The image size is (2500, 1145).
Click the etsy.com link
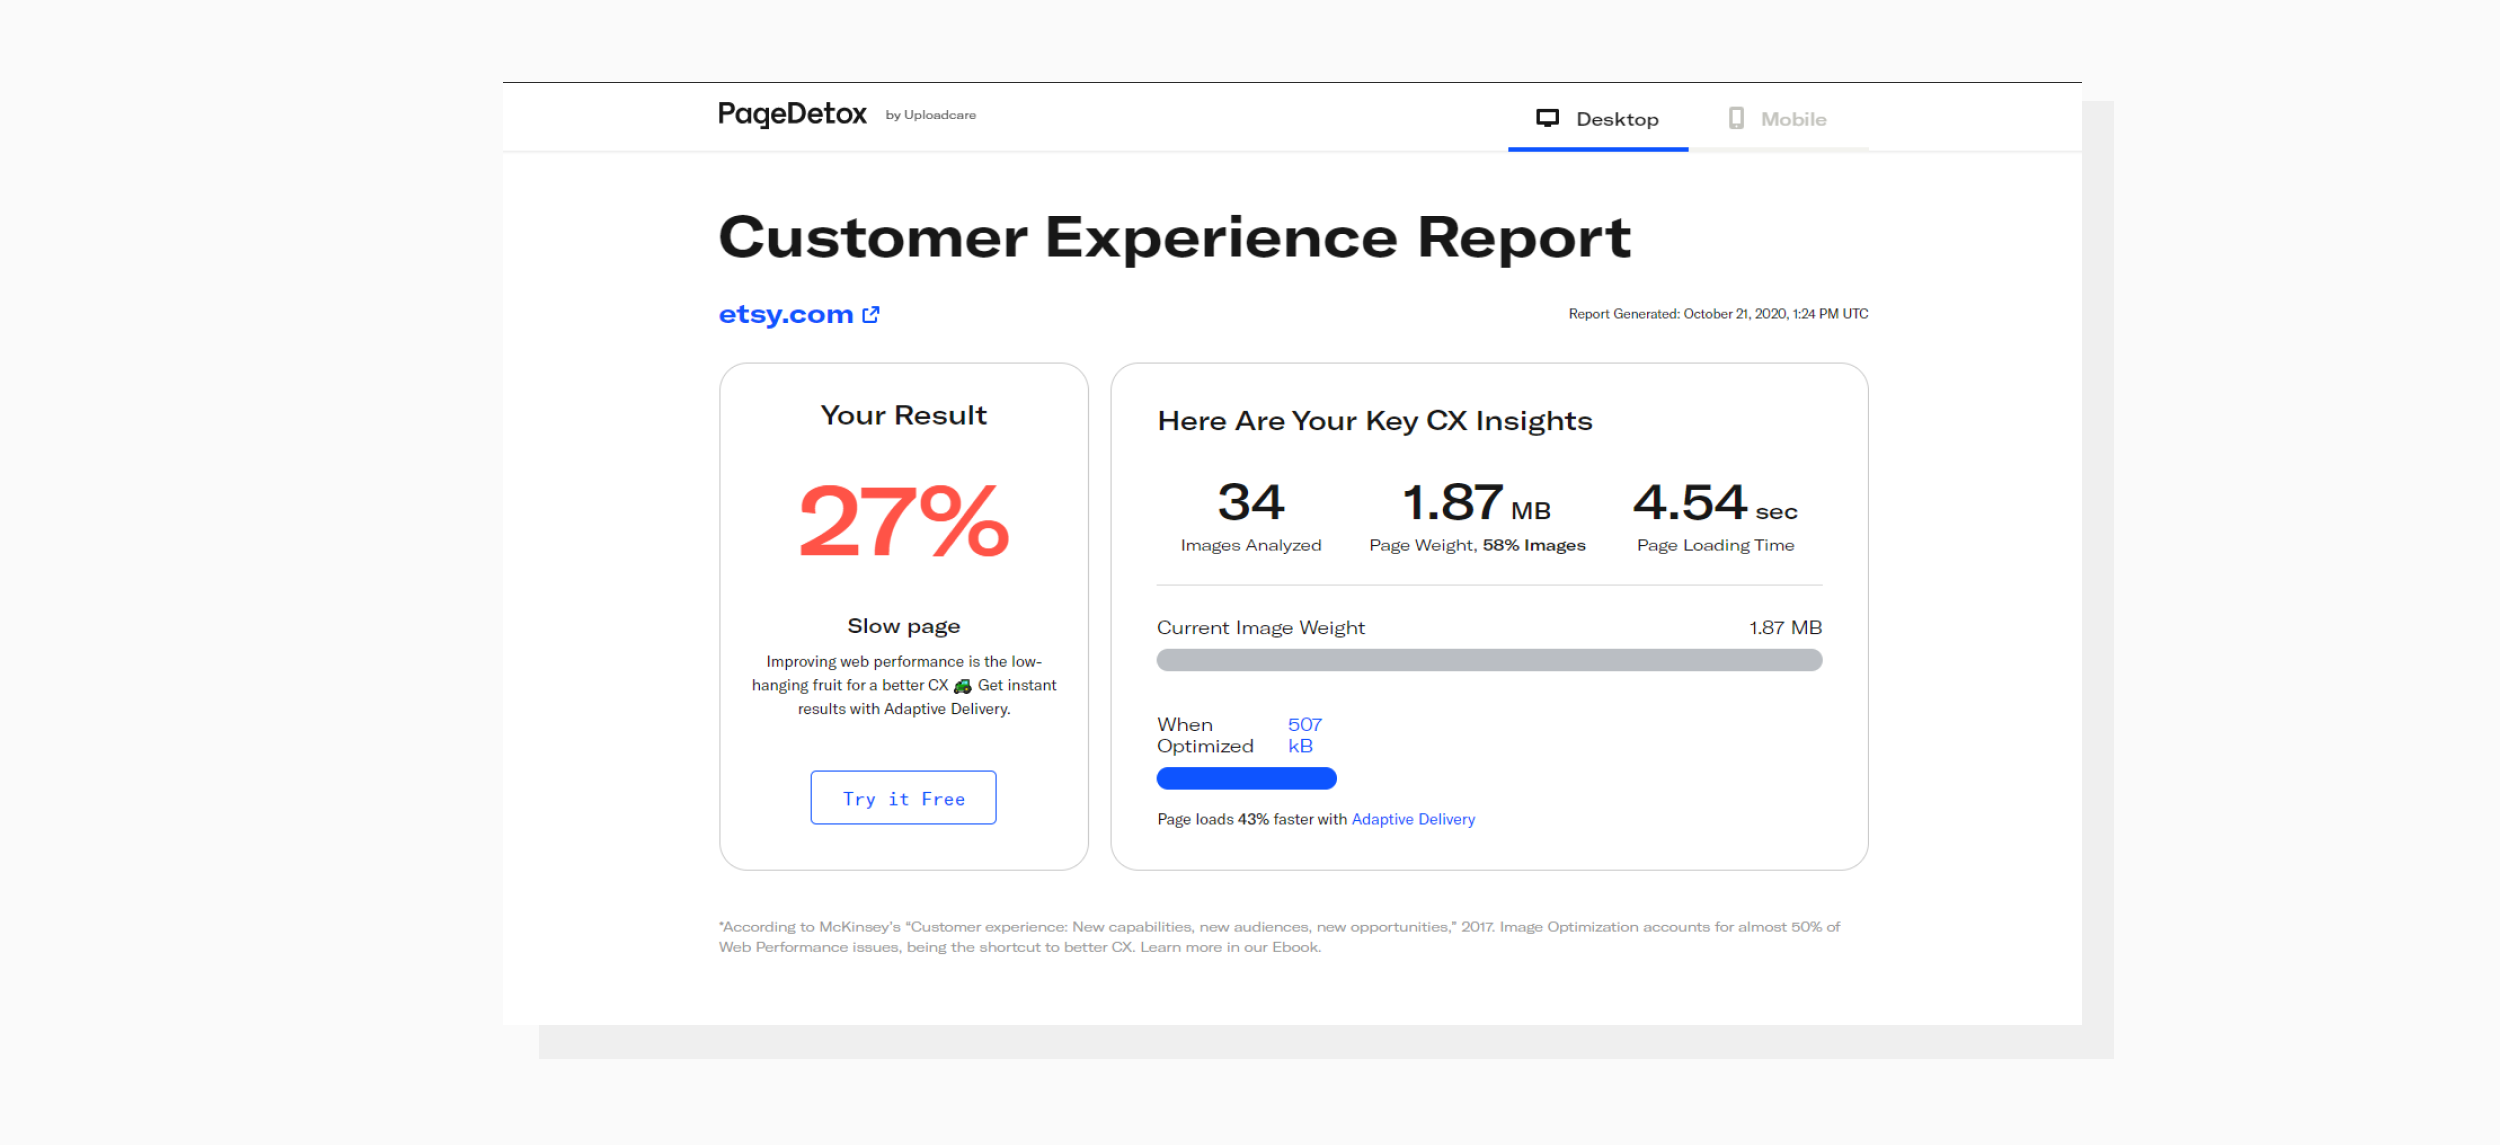(784, 314)
